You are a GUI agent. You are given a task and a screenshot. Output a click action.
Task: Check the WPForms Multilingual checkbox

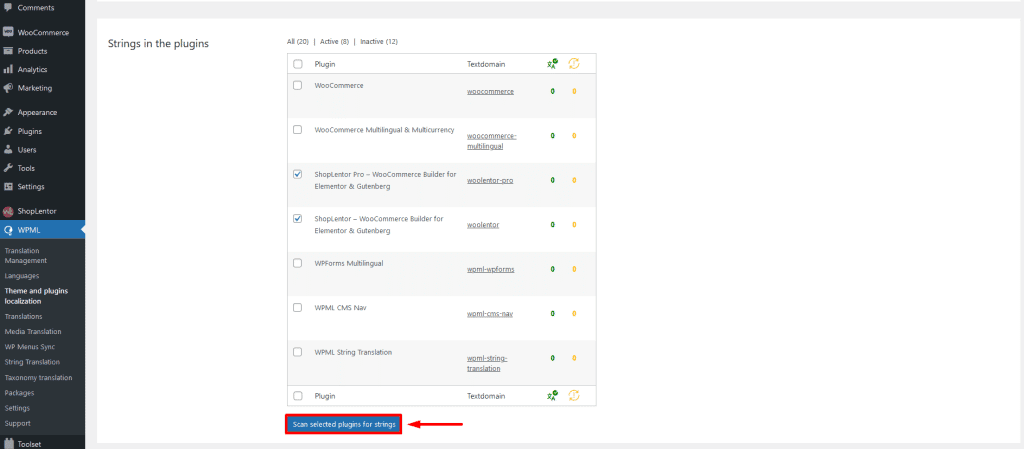(298, 263)
